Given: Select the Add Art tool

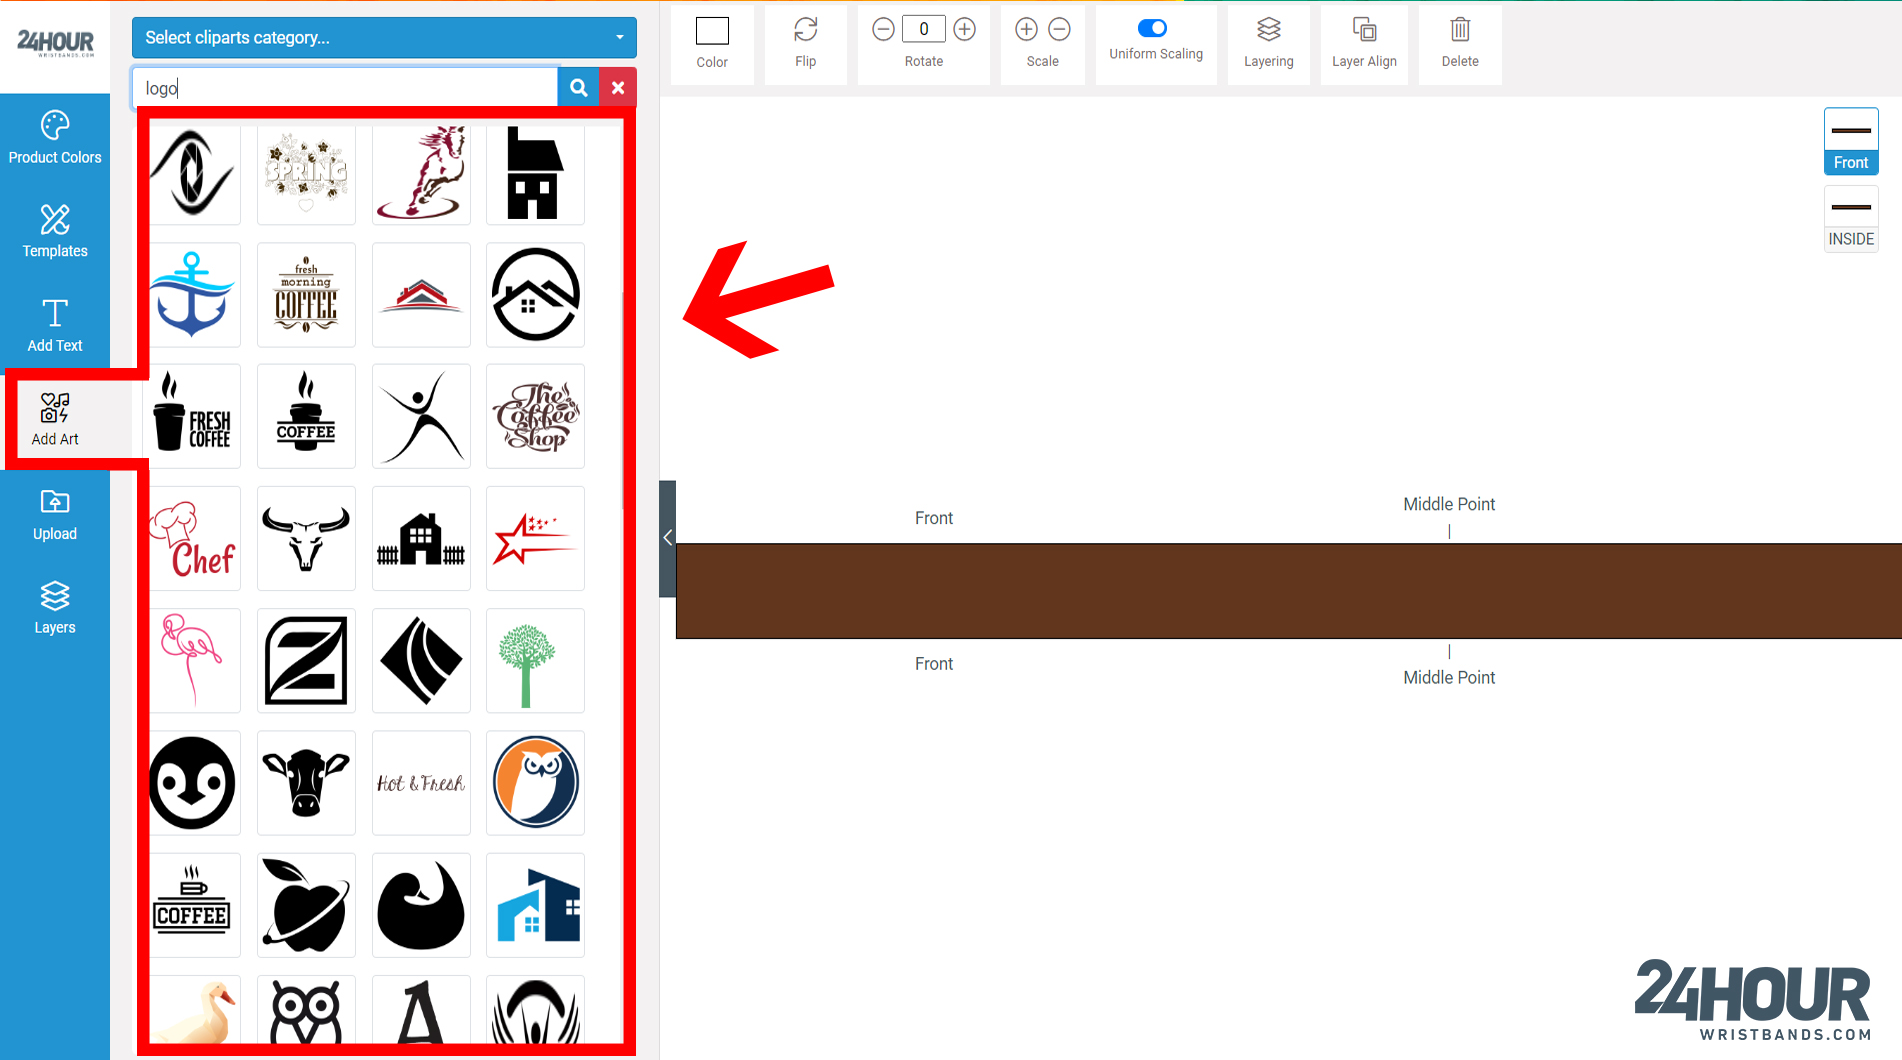Looking at the screenshot, I should (x=55, y=420).
